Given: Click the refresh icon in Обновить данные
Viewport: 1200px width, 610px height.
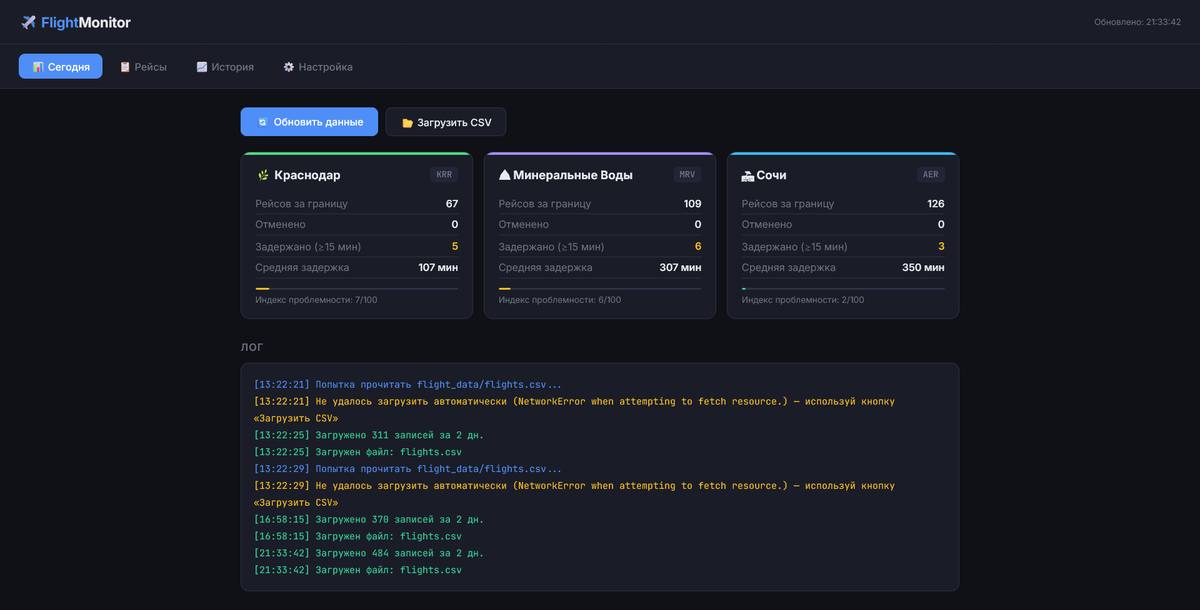Looking at the screenshot, I should 262,122.
